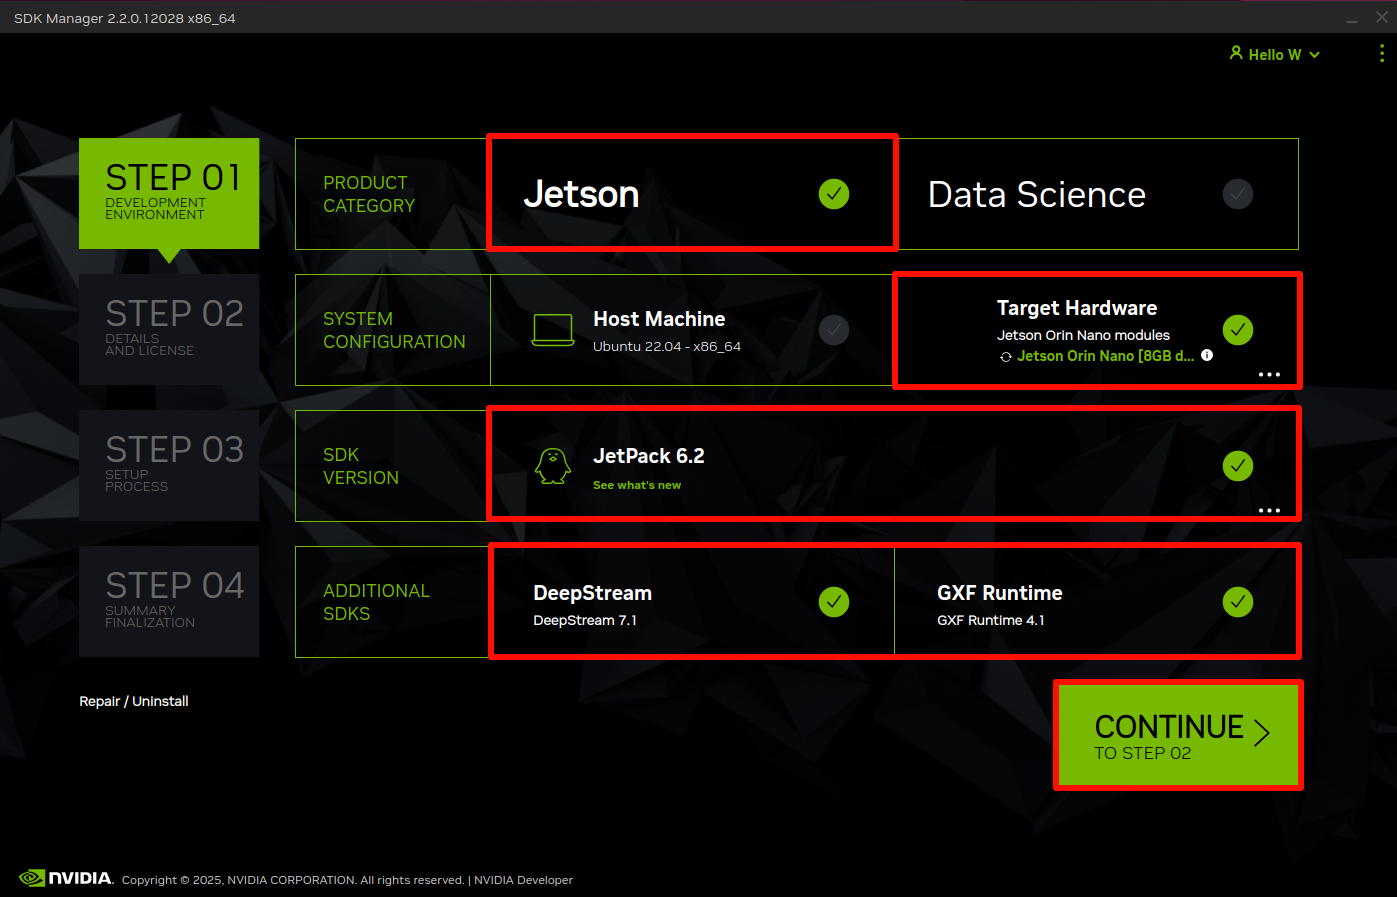Click the Additional SDKs label

tap(376, 602)
